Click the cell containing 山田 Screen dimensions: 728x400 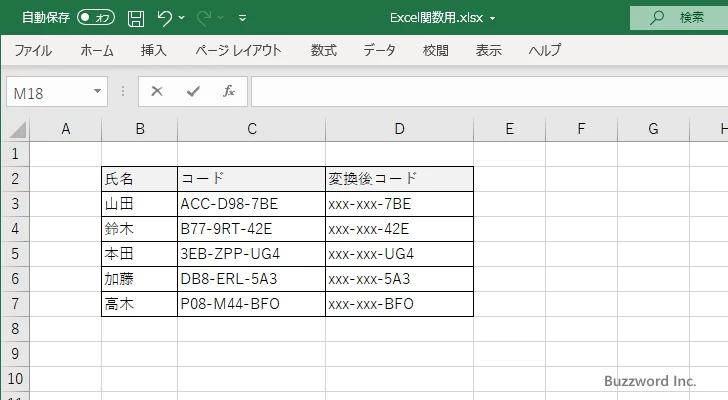pyautogui.click(x=139, y=204)
